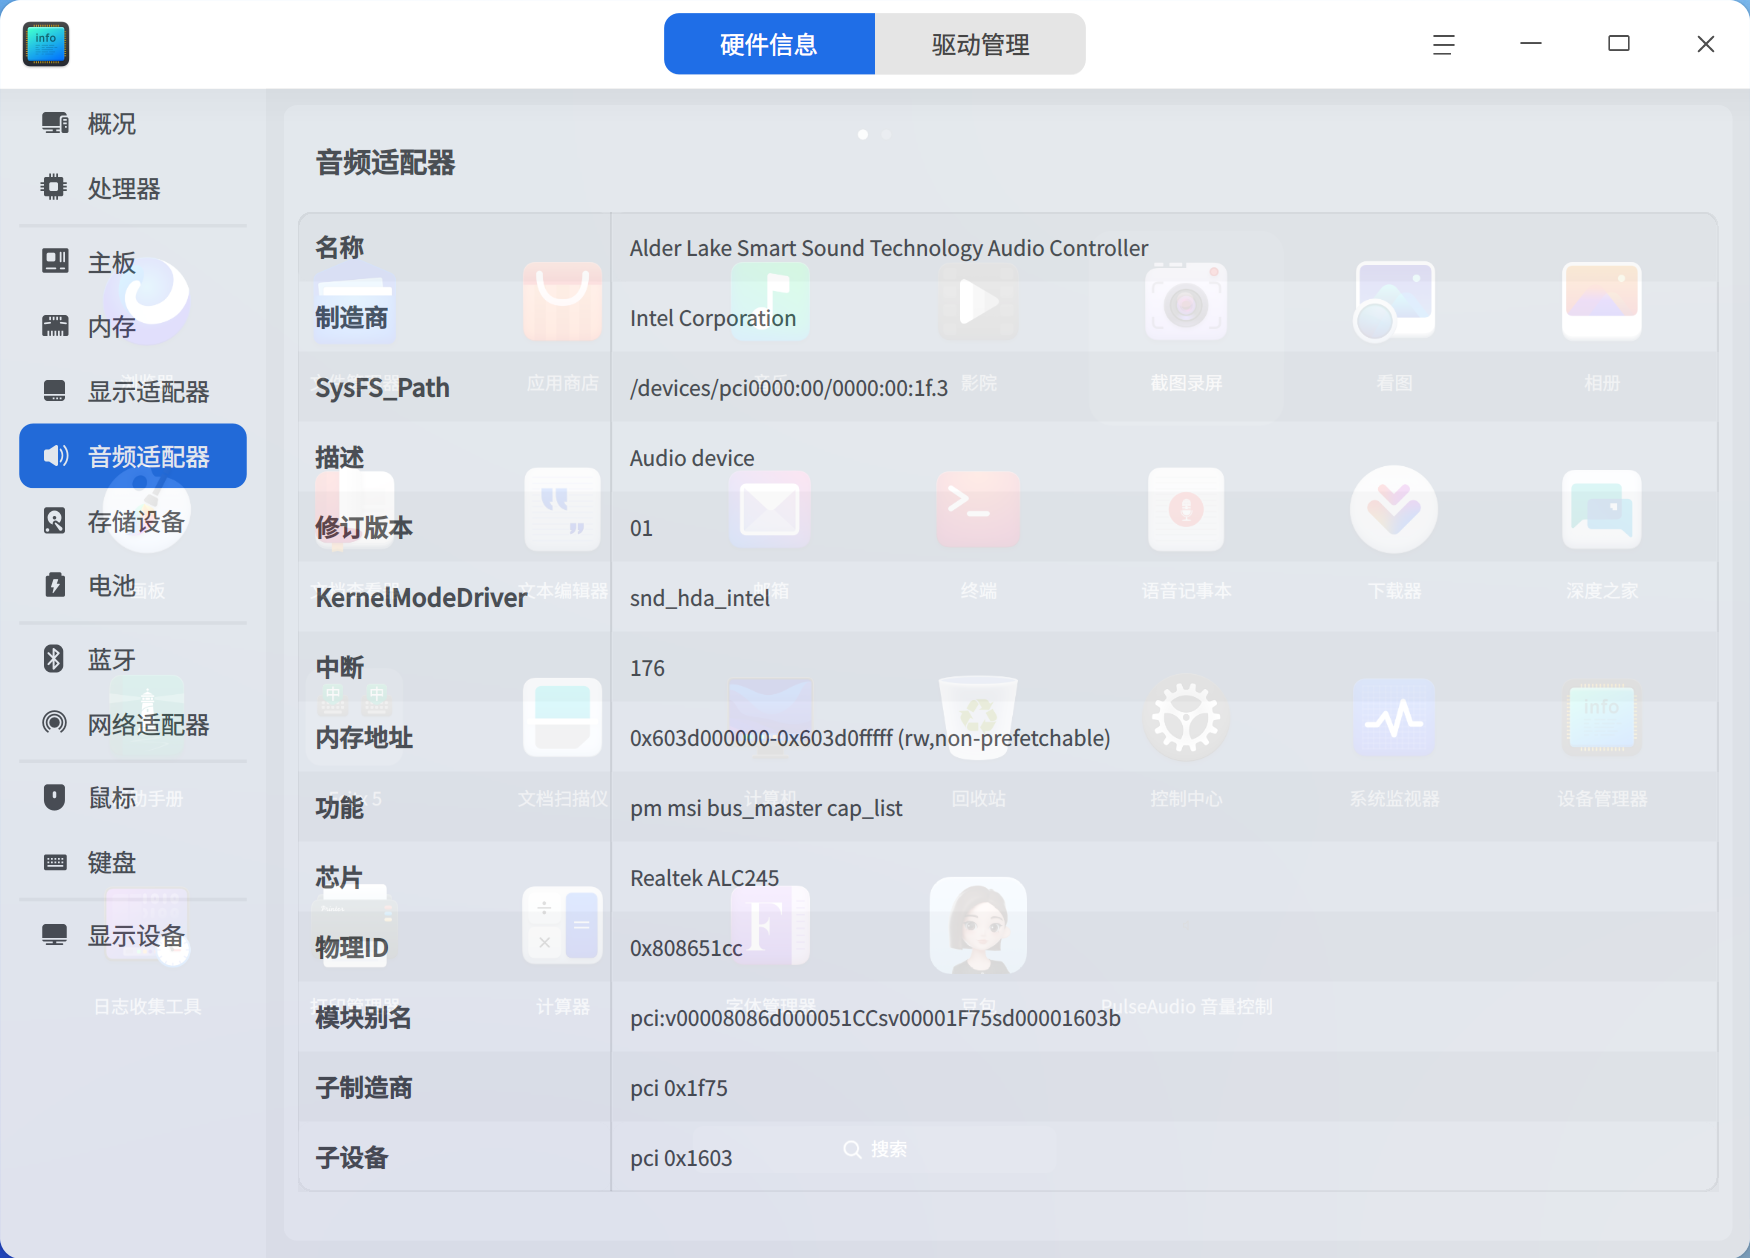Select the 键盘 keyboard icon
Screen dimensions: 1750x1258
click(55, 862)
